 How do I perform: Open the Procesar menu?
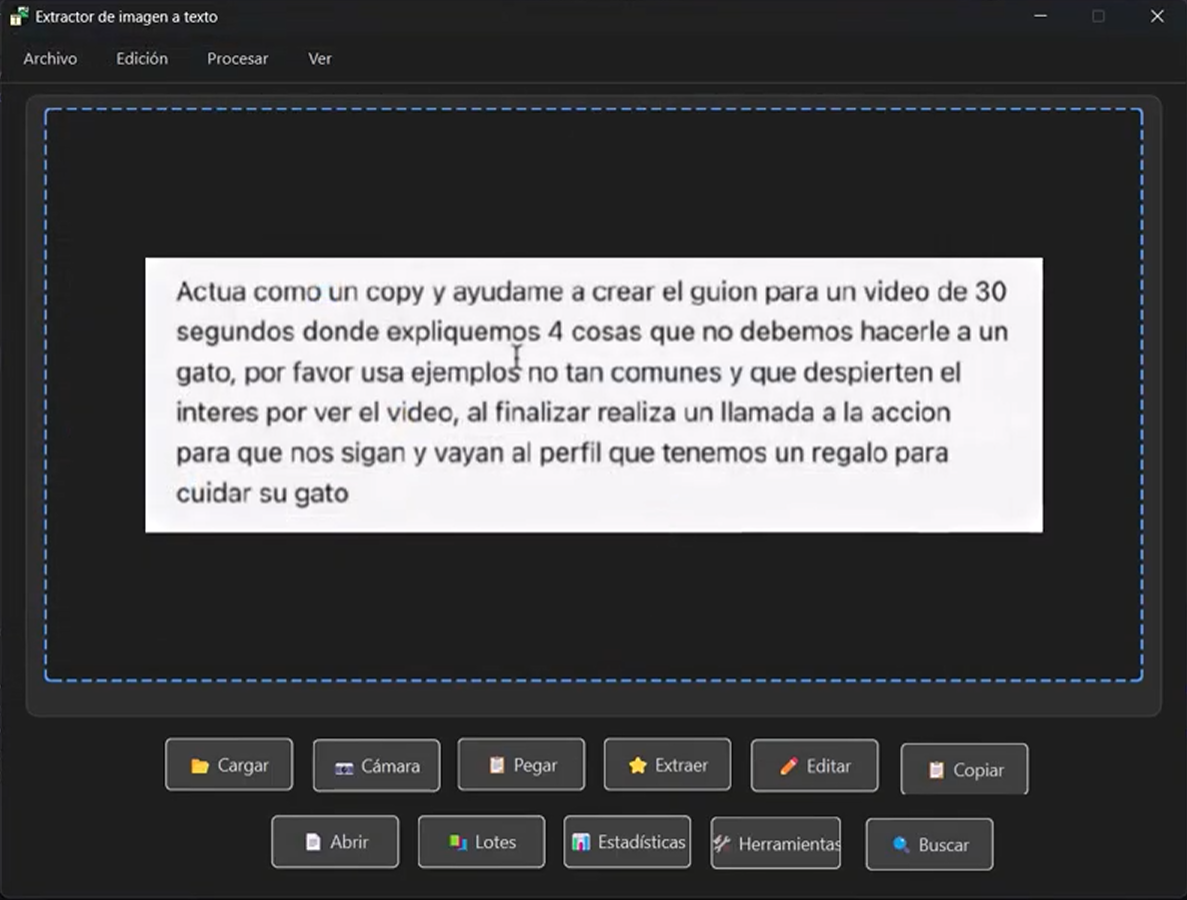tap(237, 59)
